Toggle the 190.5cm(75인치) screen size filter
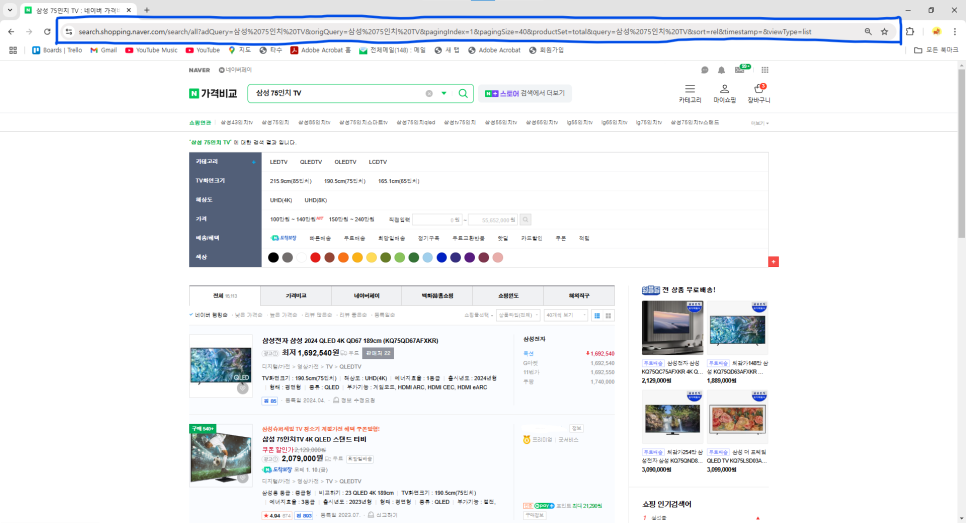This screenshot has width=966, height=523. click(344, 181)
